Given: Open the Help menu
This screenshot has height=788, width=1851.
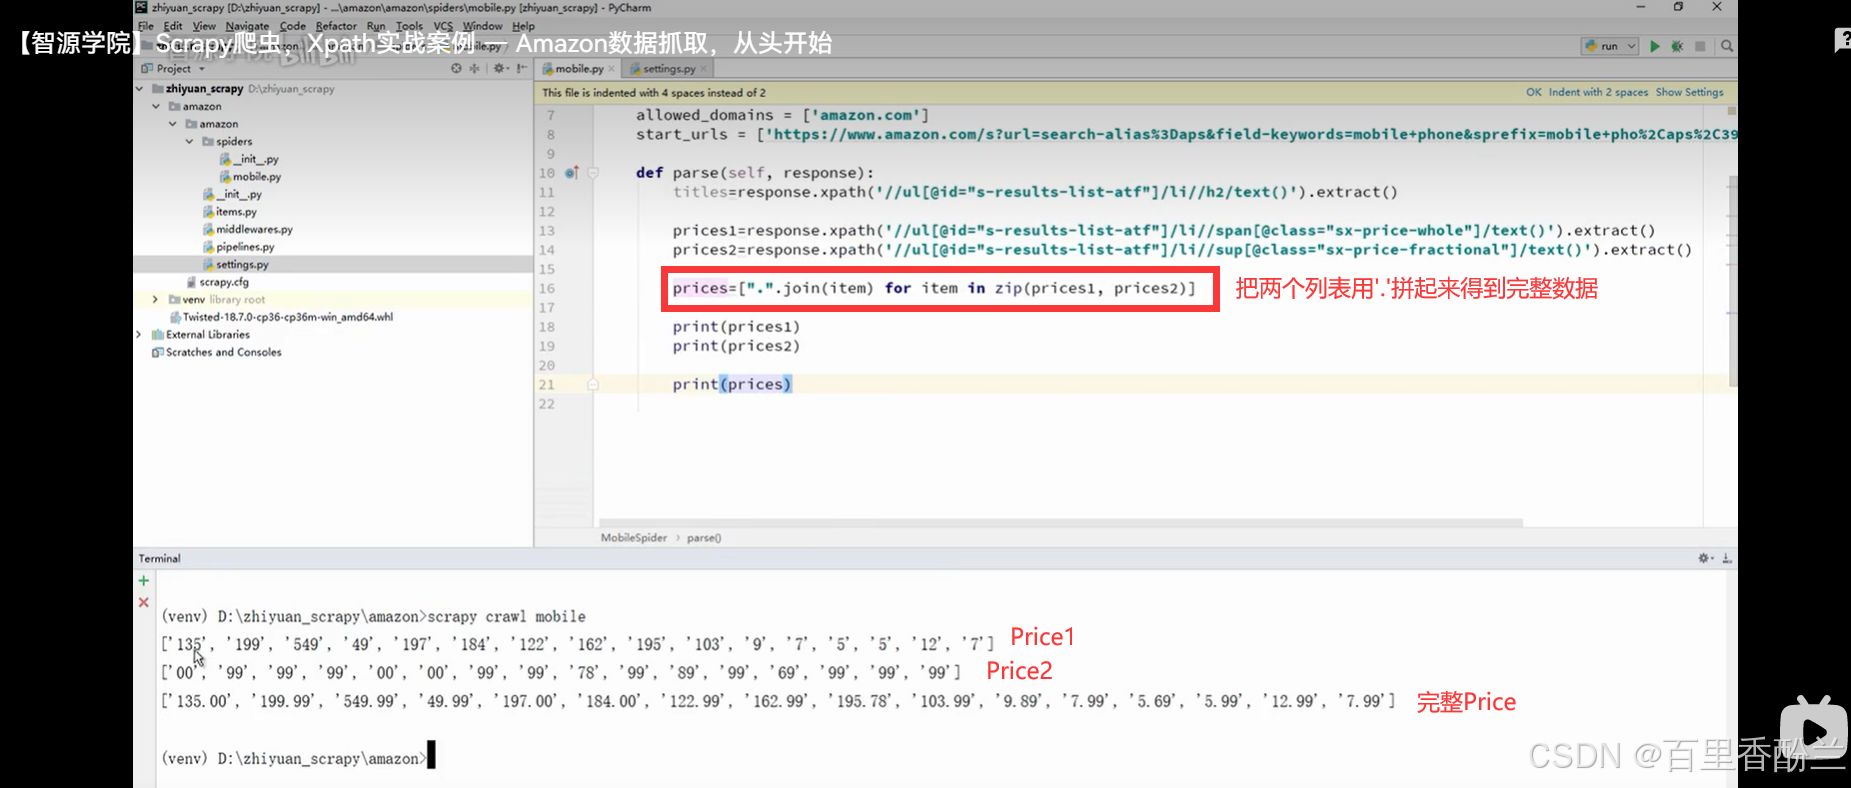Looking at the screenshot, I should pyautogui.click(x=524, y=26).
